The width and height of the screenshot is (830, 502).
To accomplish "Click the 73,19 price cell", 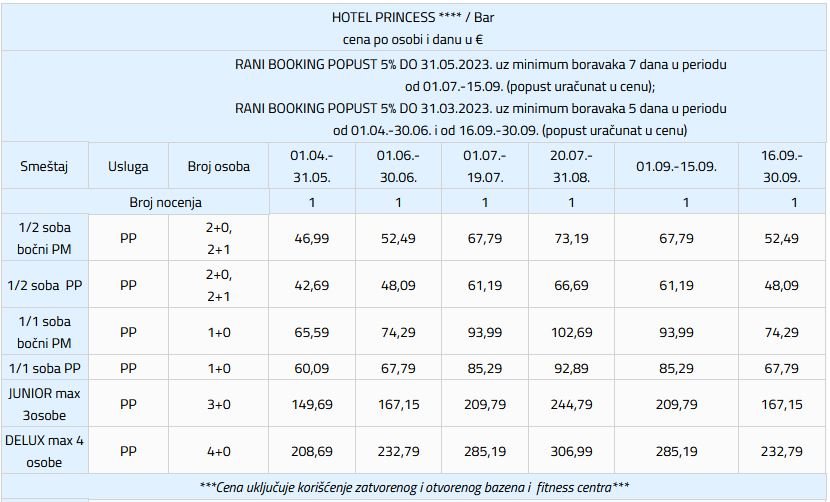I will click(571, 238).
